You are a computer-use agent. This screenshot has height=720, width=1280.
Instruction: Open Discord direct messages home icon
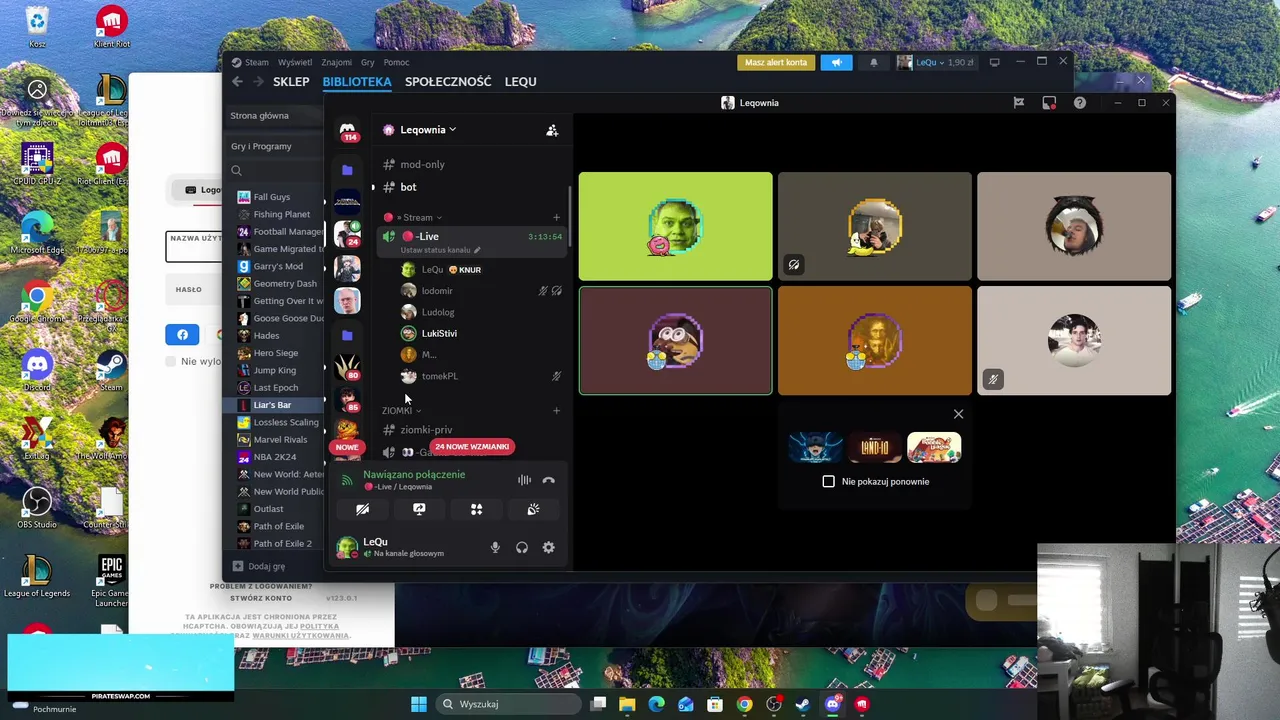(347, 130)
